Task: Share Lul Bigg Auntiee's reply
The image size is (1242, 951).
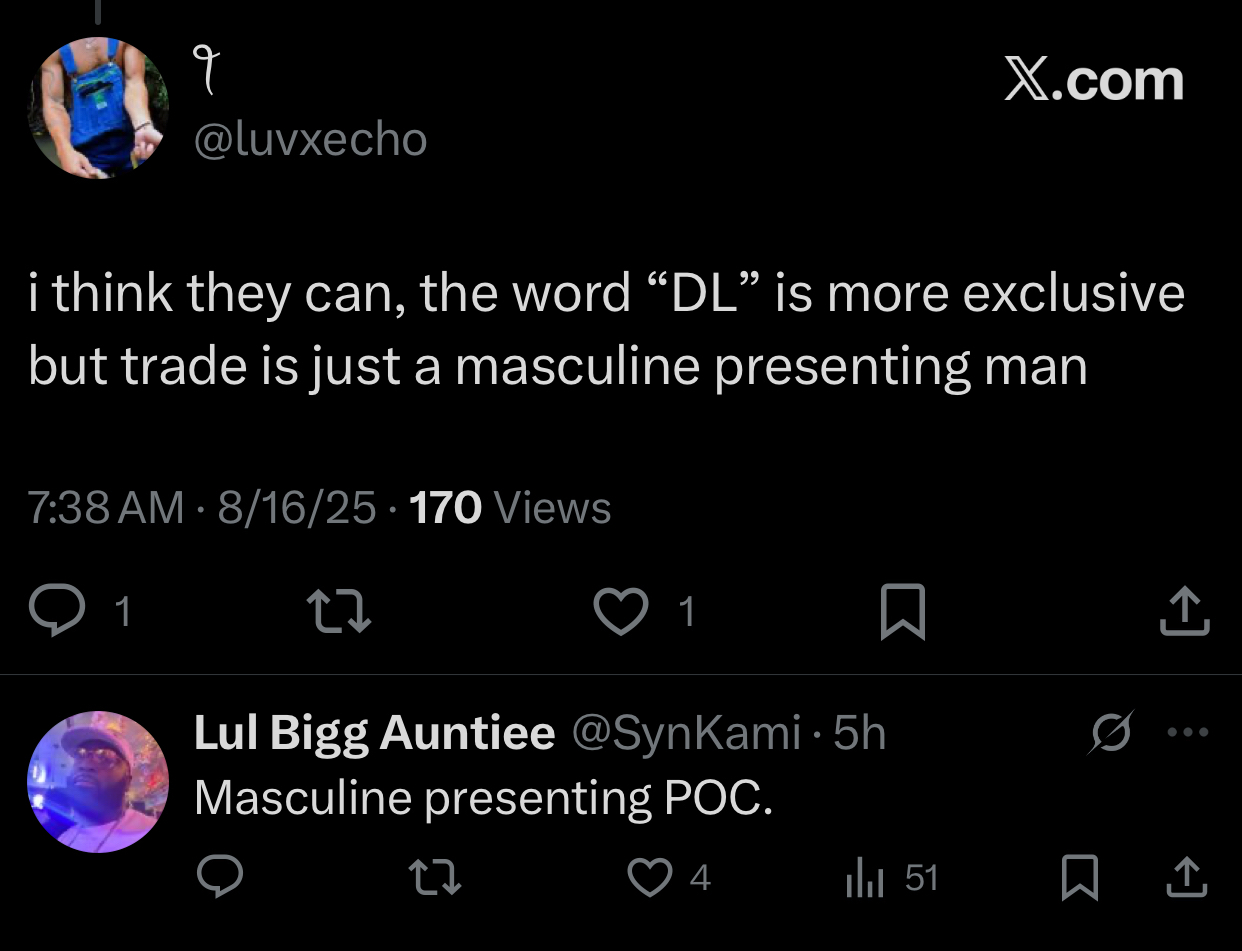Action: point(1185,878)
